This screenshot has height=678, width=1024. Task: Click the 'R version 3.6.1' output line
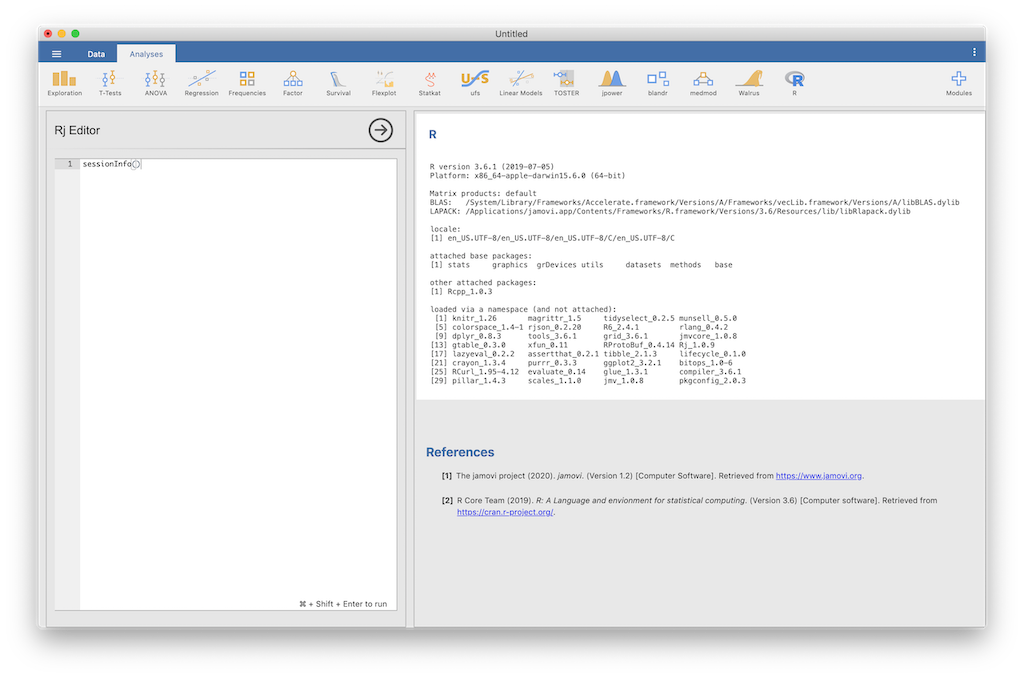coord(491,167)
